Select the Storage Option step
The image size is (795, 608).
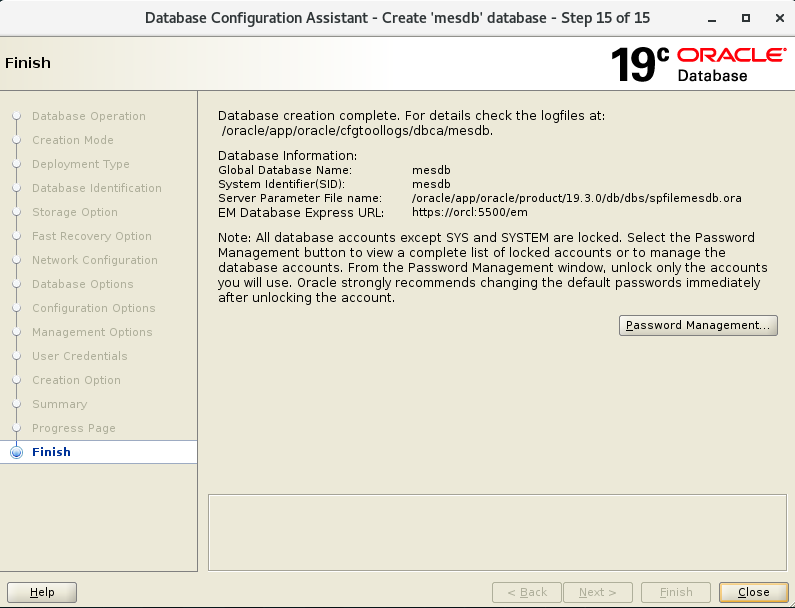tap(74, 212)
